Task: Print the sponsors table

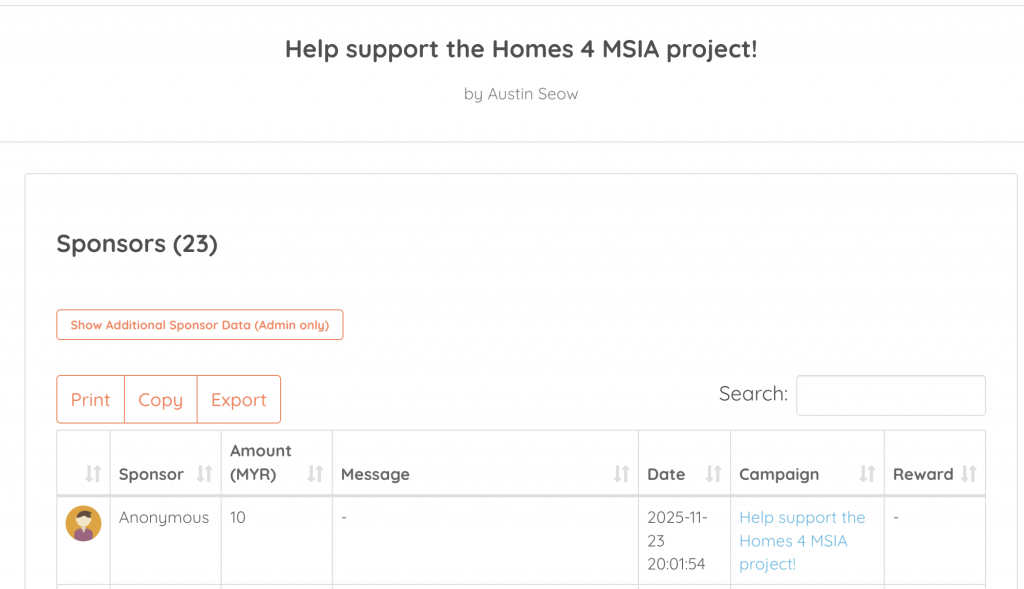Action: point(90,400)
